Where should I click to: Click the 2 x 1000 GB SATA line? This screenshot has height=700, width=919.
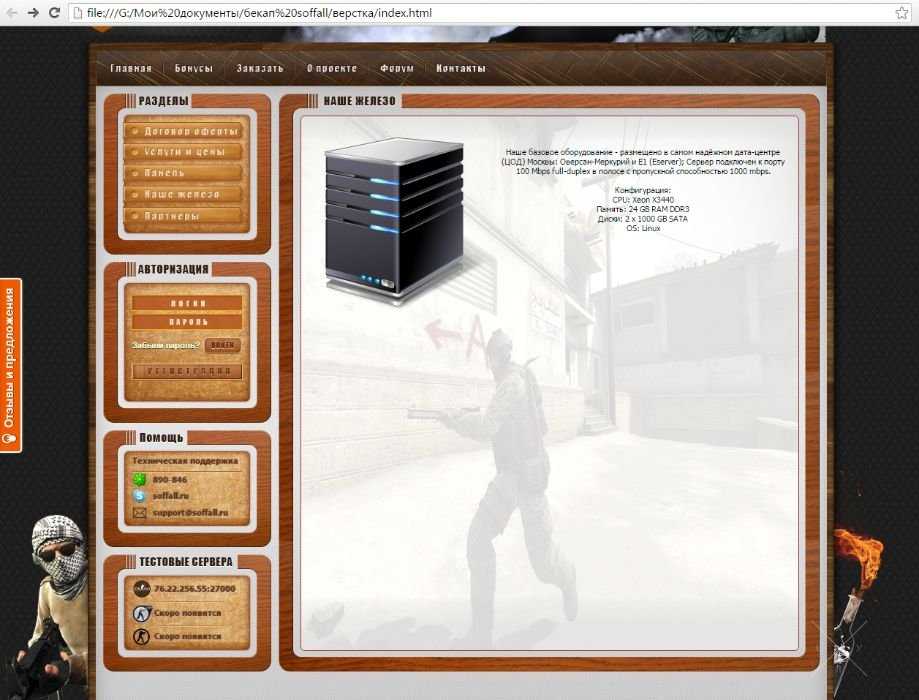coord(642,218)
